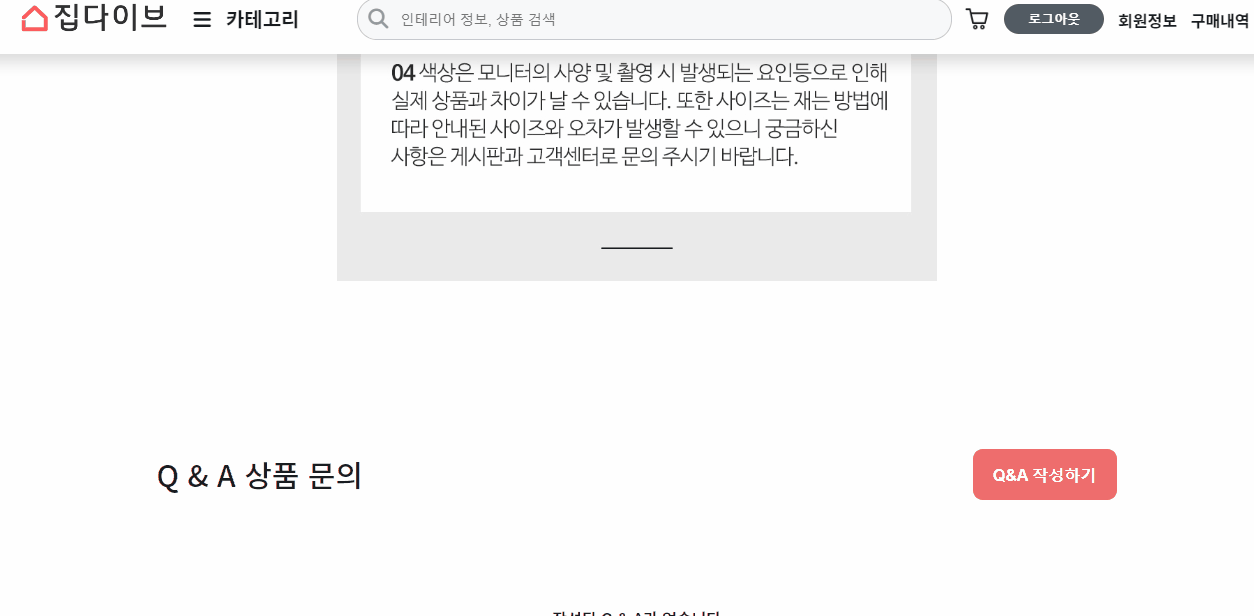
Task: Click the 로그아웃 button
Action: 1054,19
